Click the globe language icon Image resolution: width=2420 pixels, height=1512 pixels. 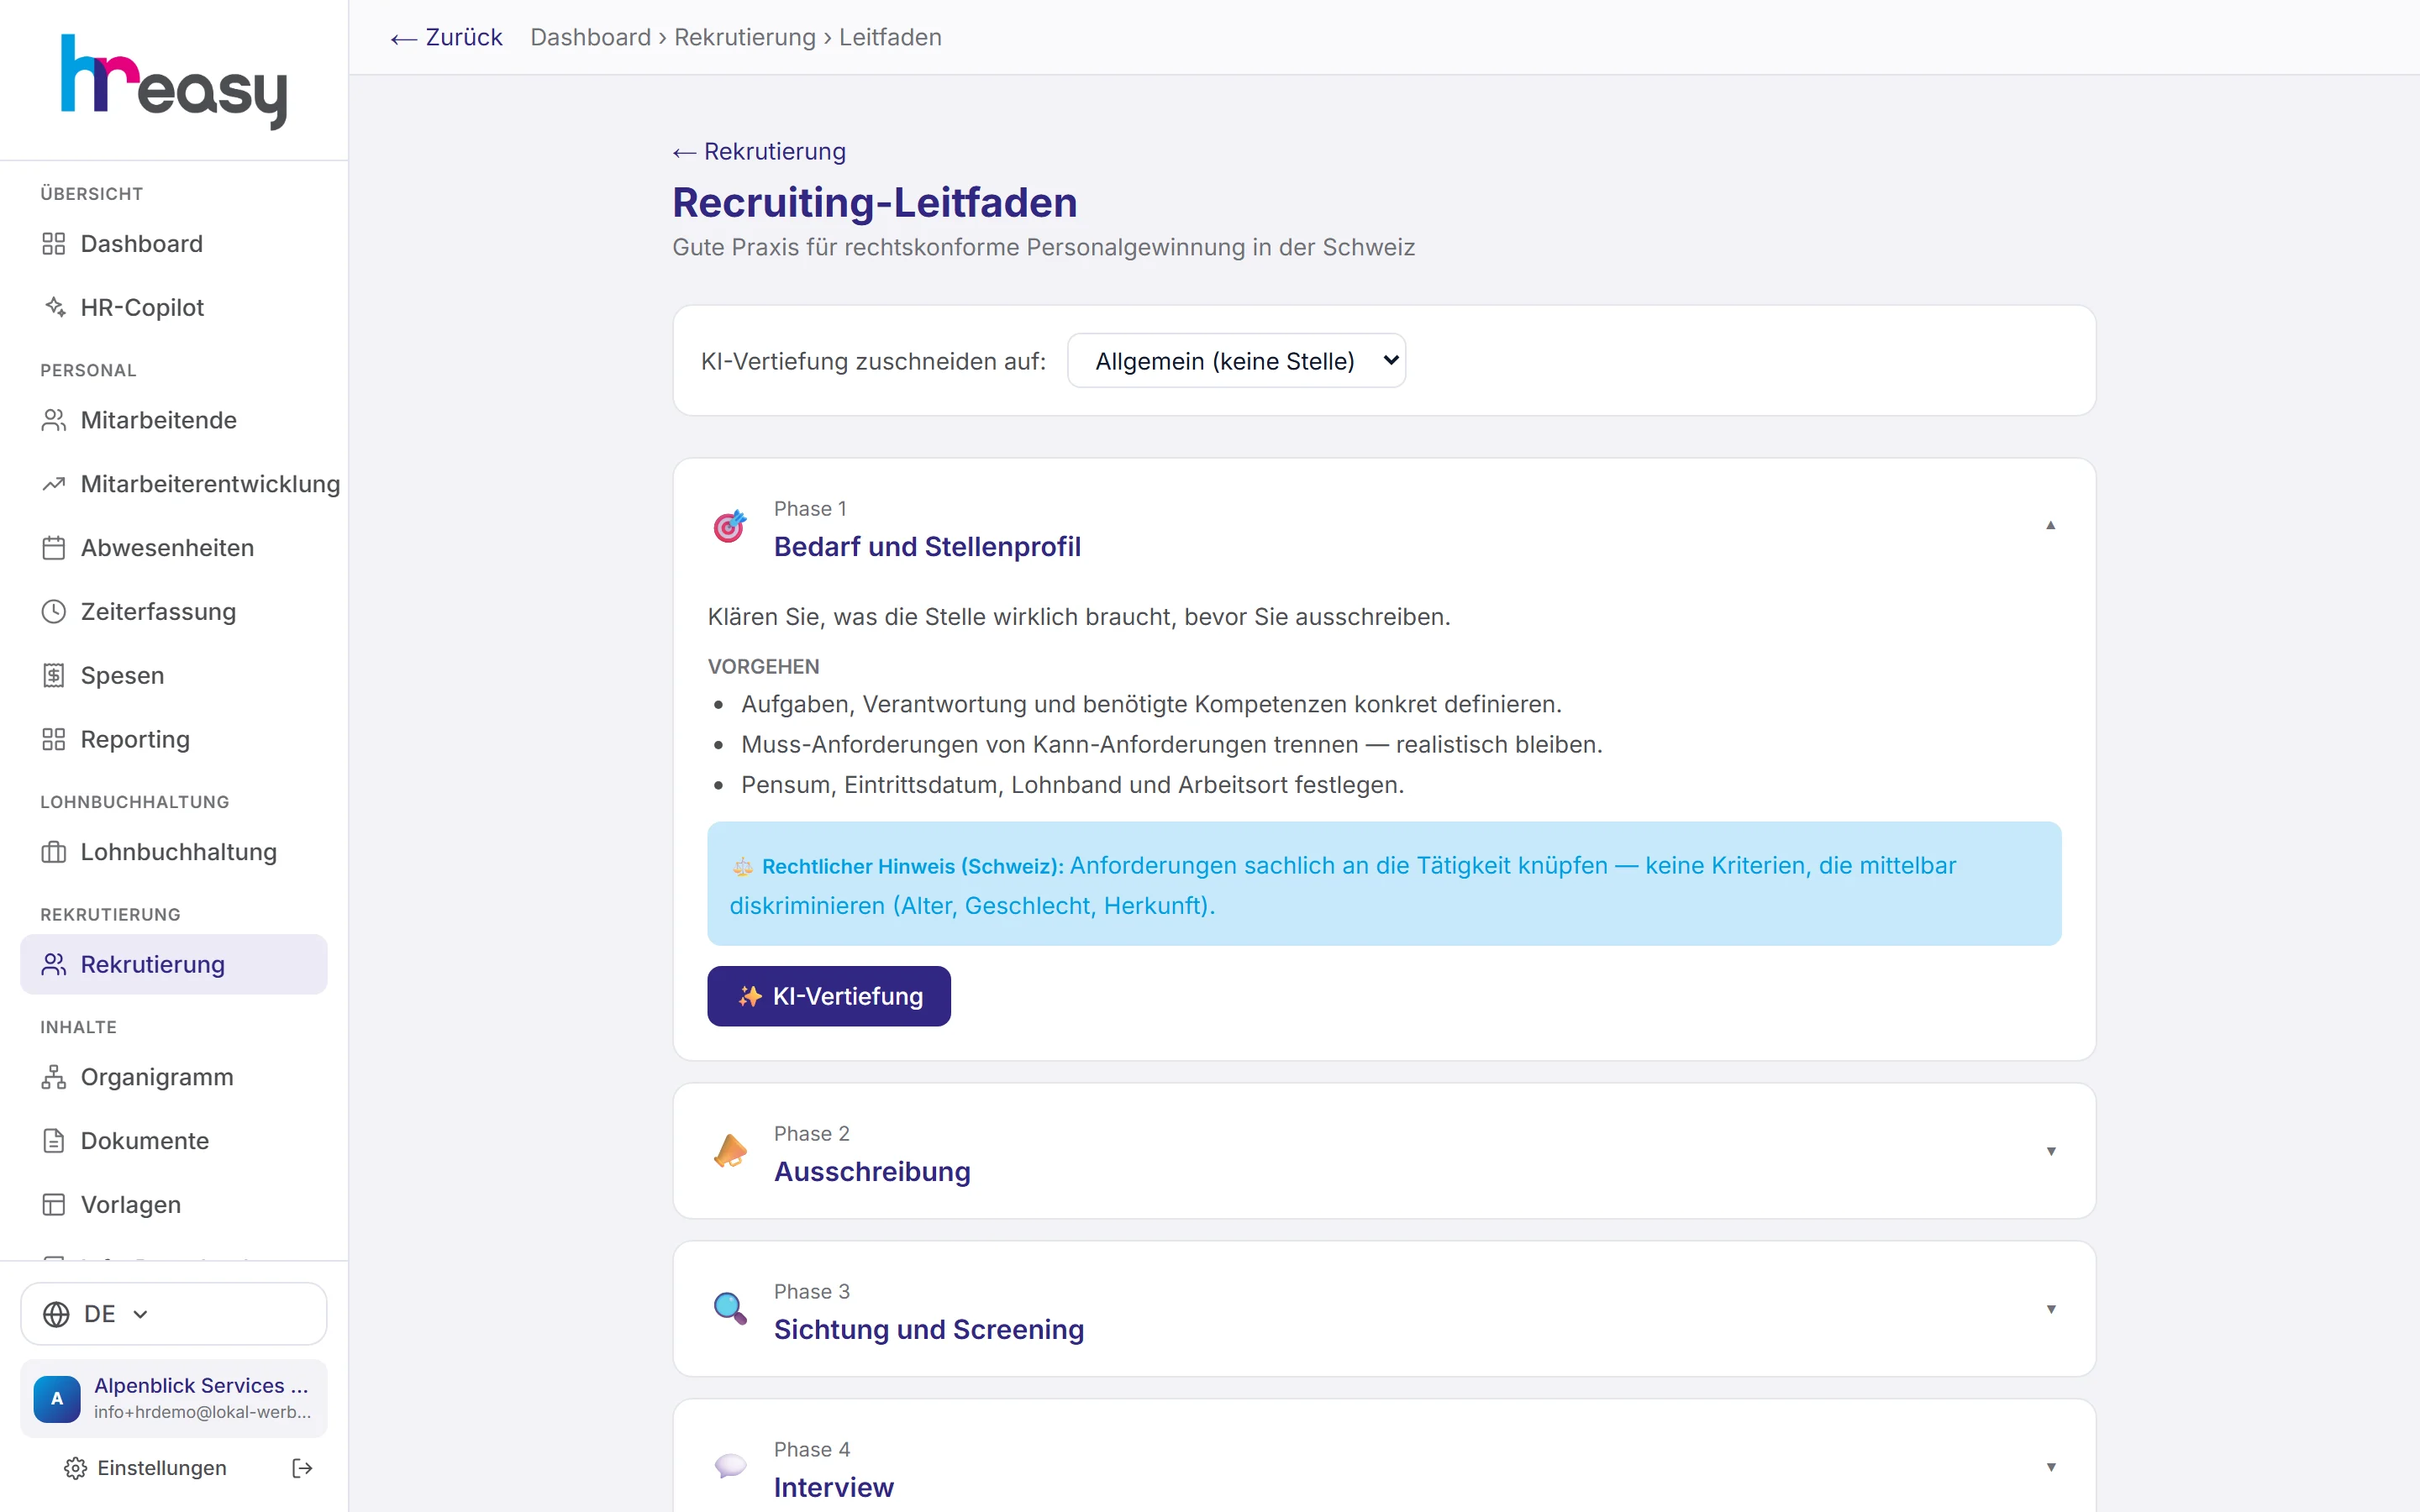coord(57,1314)
